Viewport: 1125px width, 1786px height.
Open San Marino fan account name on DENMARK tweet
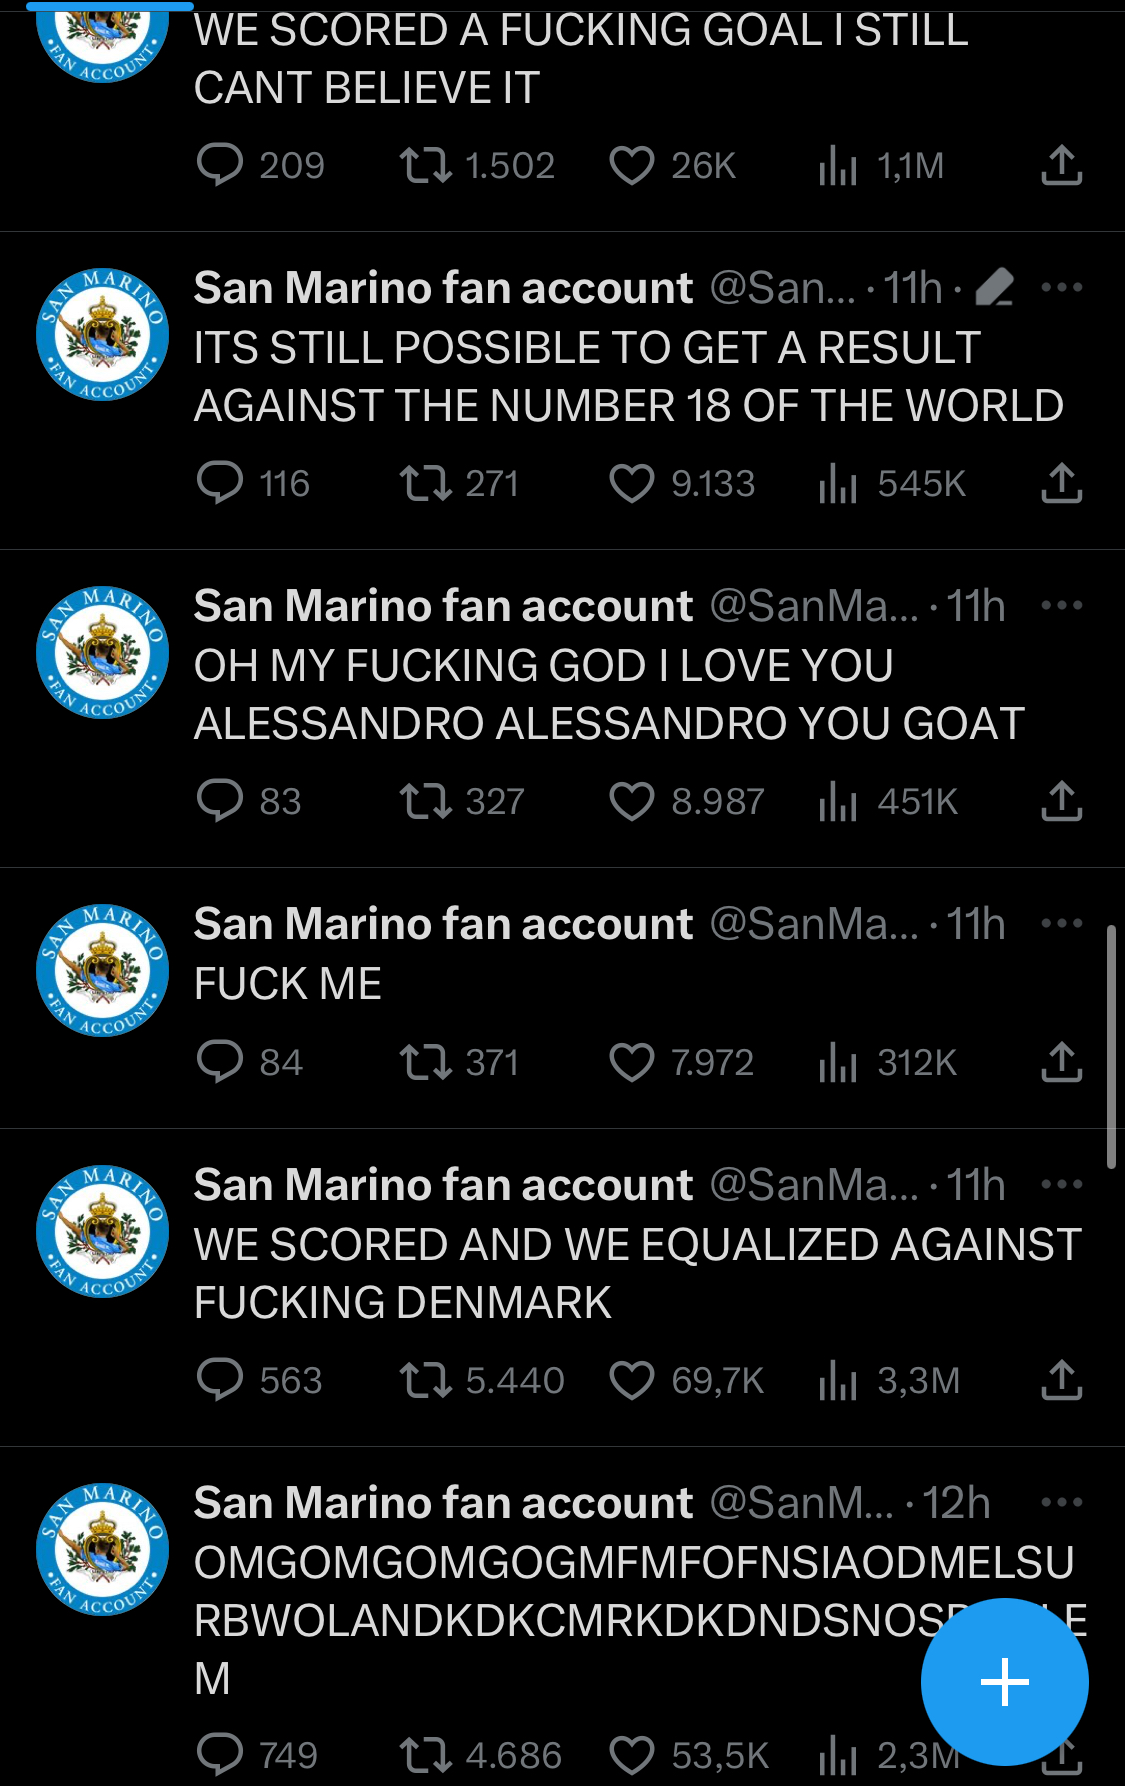[443, 1185]
